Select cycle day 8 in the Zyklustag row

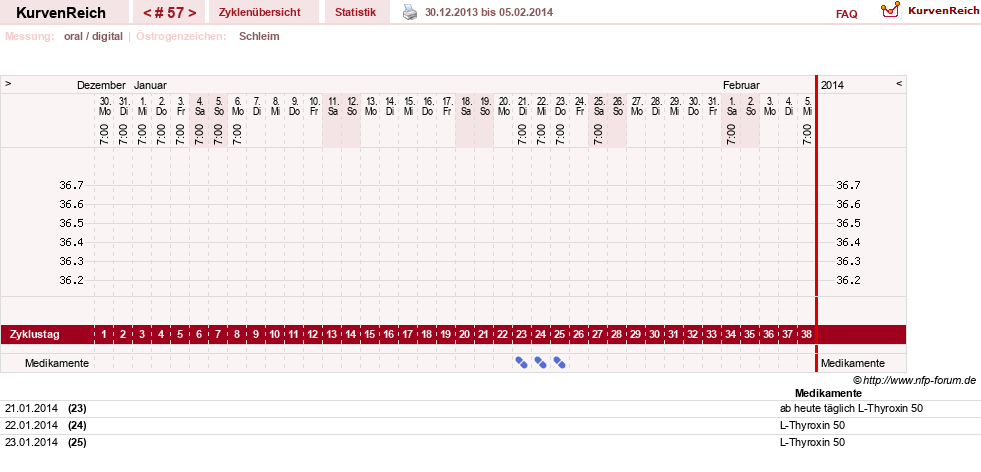[237, 335]
